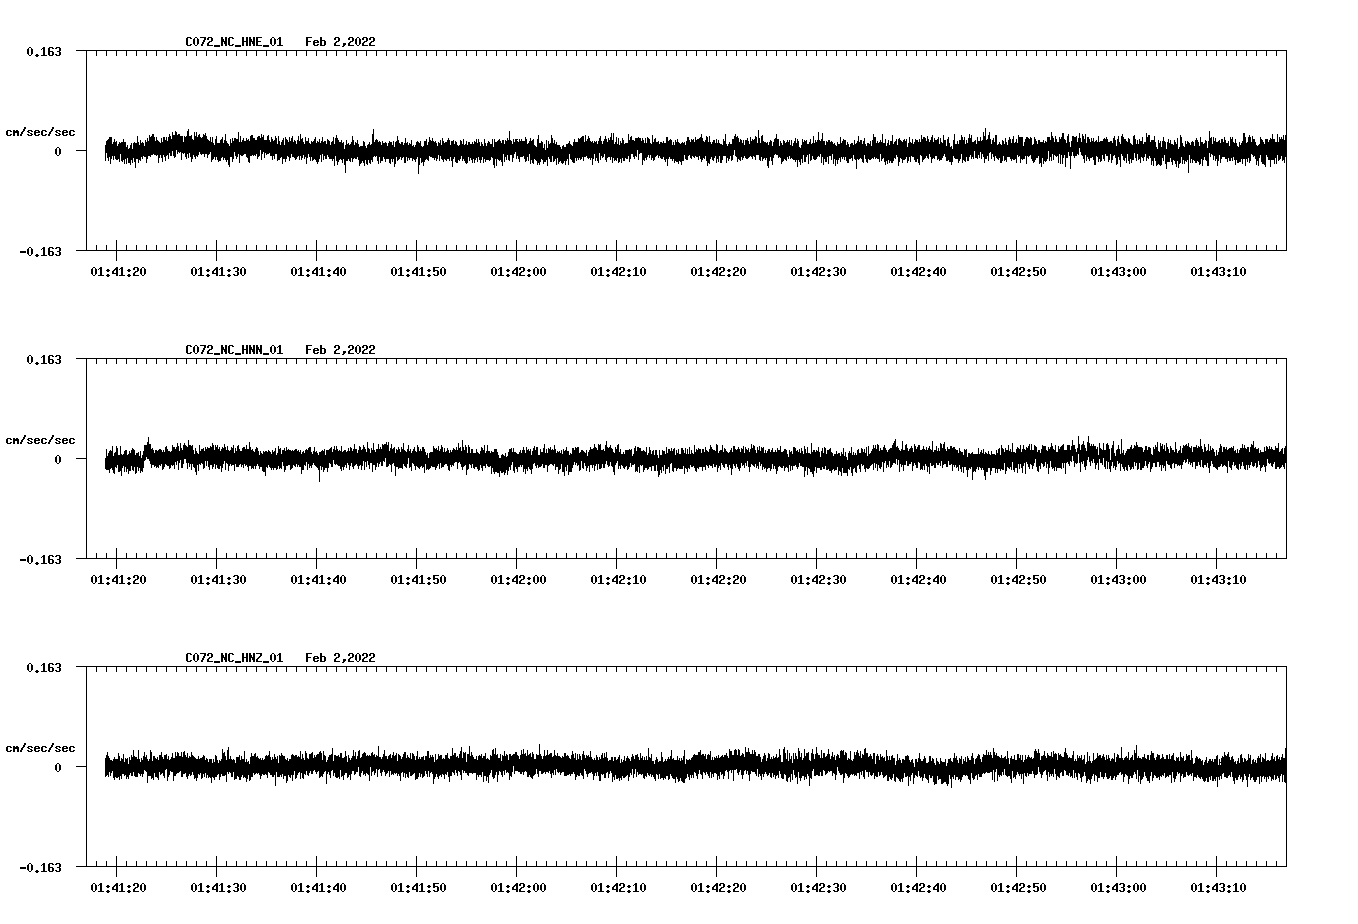Click the 01:42:50 time label under HNN plot

(1018, 580)
